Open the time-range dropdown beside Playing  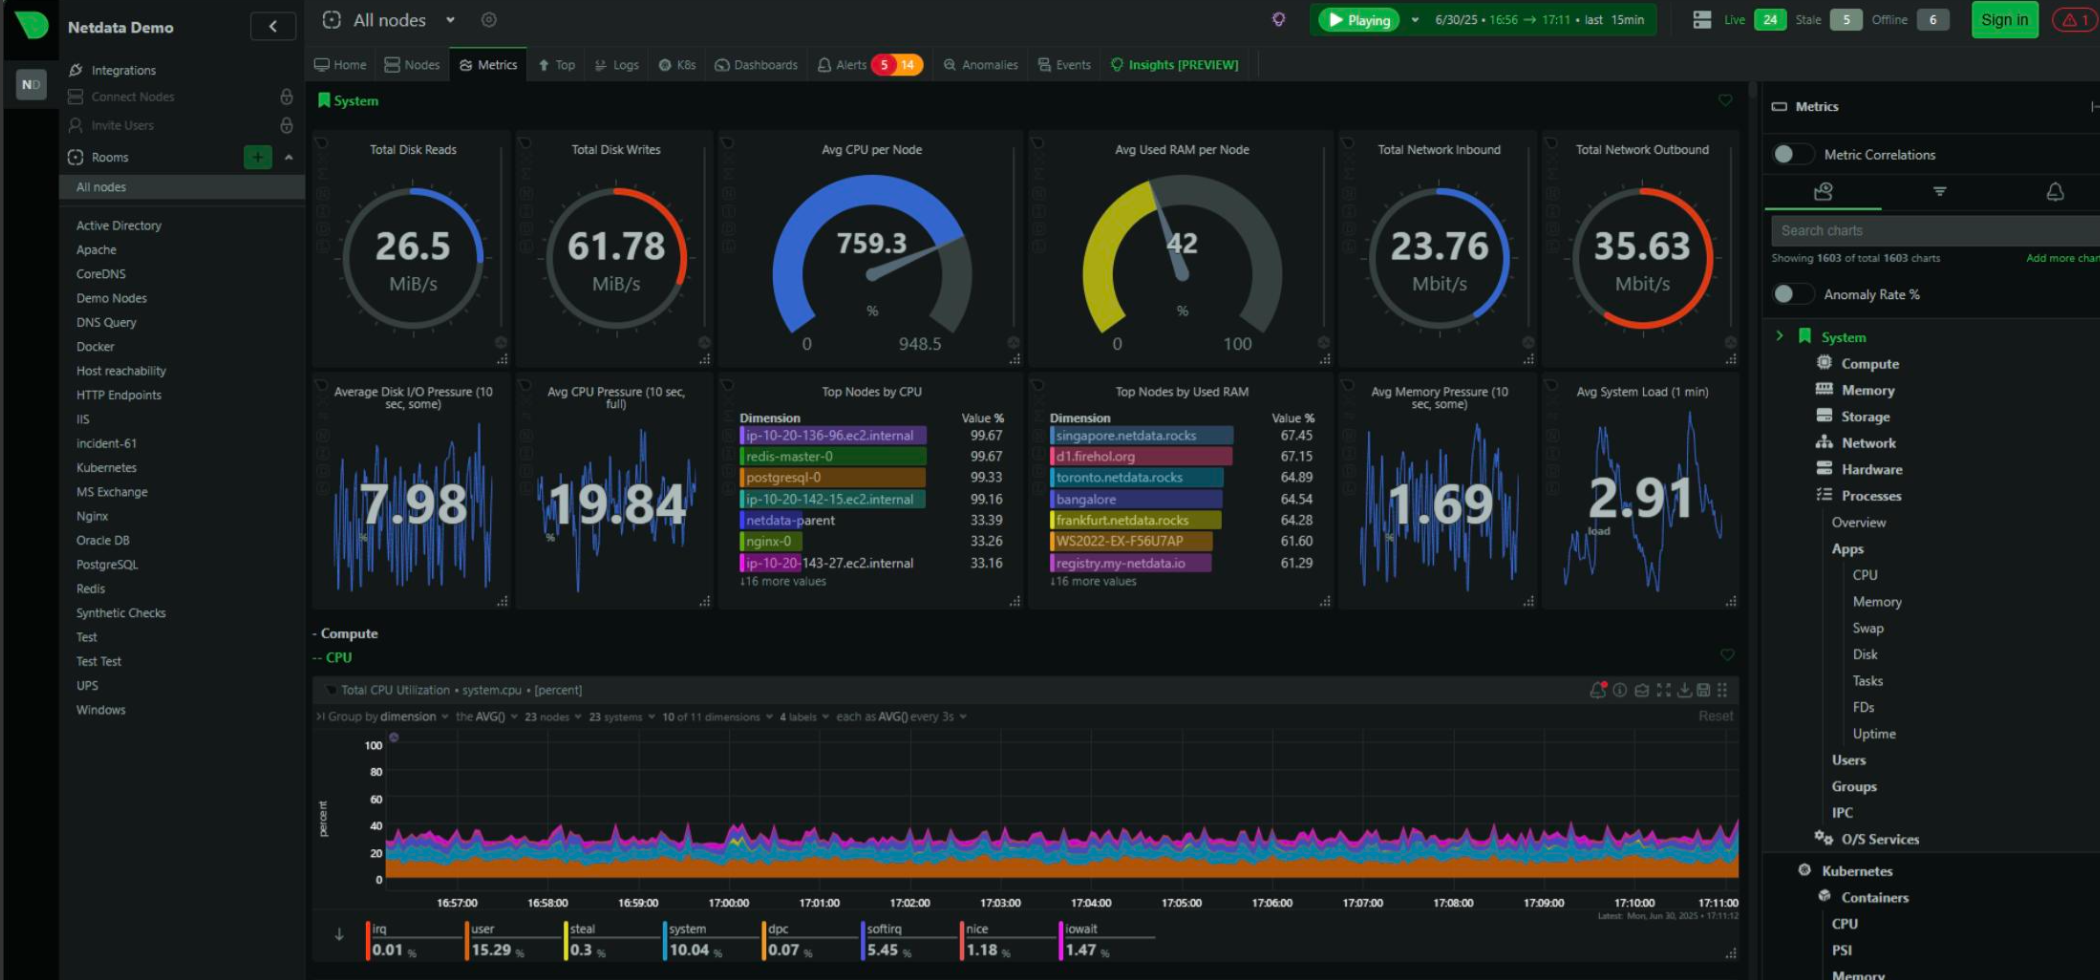(1415, 20)
